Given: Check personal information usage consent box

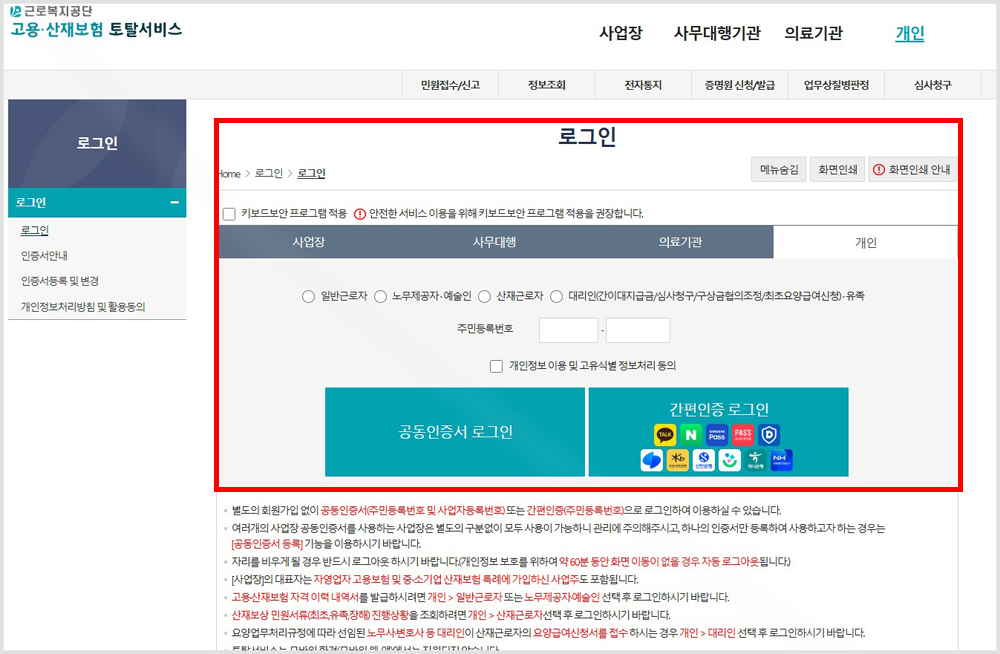Looking at the screenshot, I should (x=497, y=367).
